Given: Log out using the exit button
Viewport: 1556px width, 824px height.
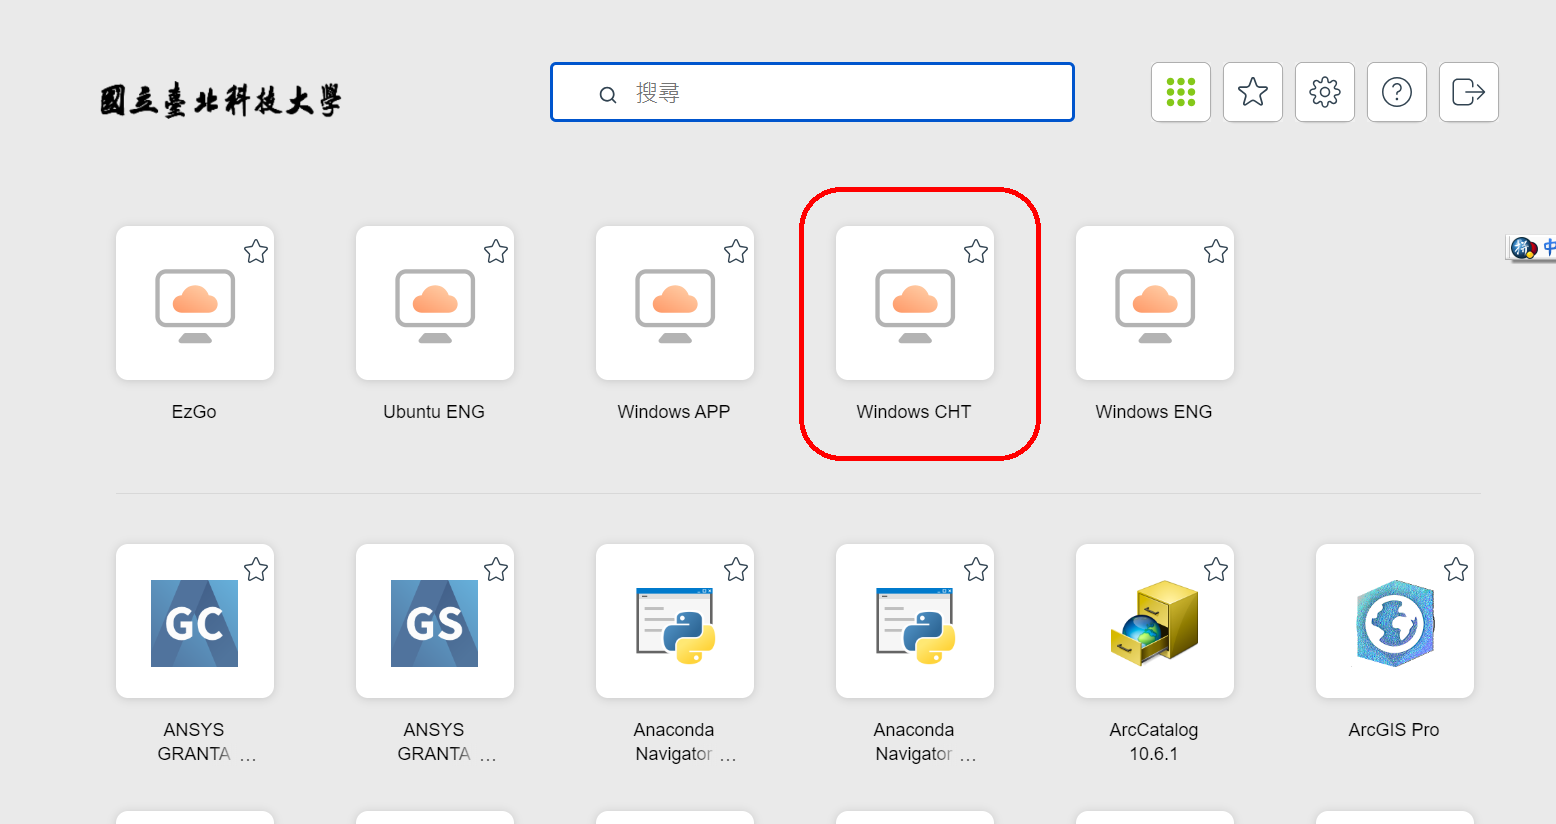Looking at the screenshot, I should click(x=1469, y=92).
